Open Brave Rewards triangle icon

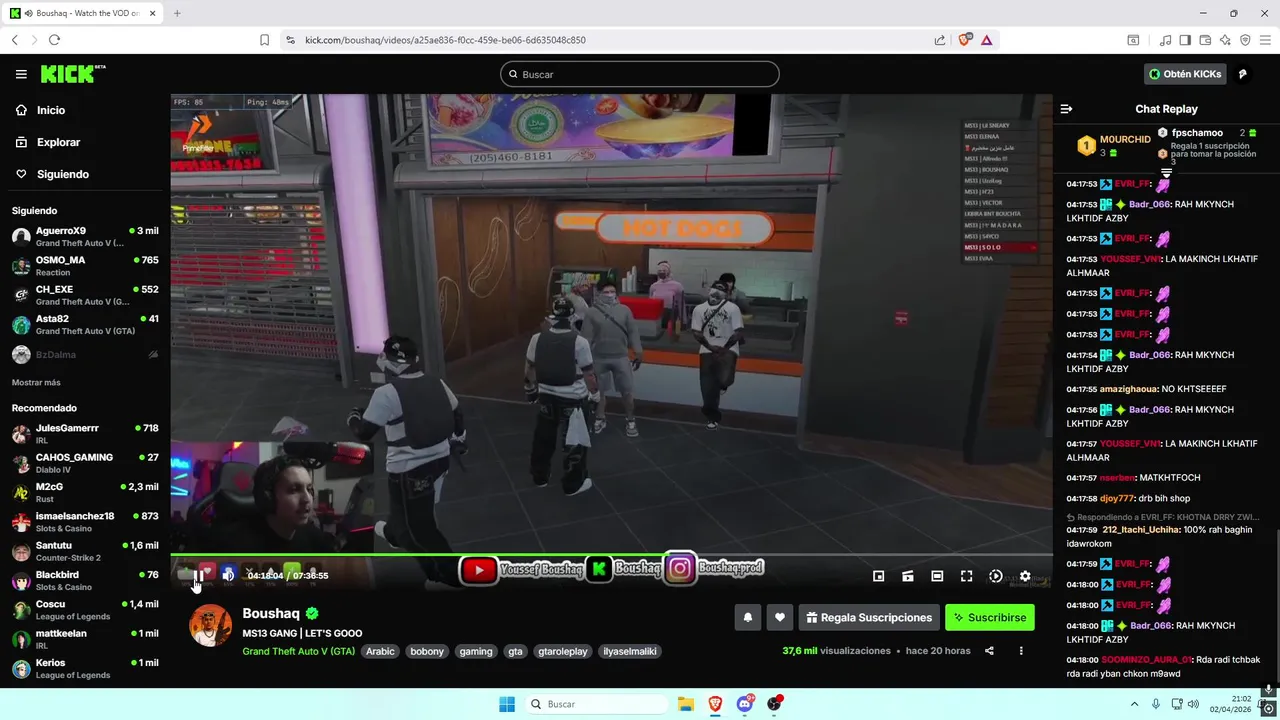tap(987, 40)
